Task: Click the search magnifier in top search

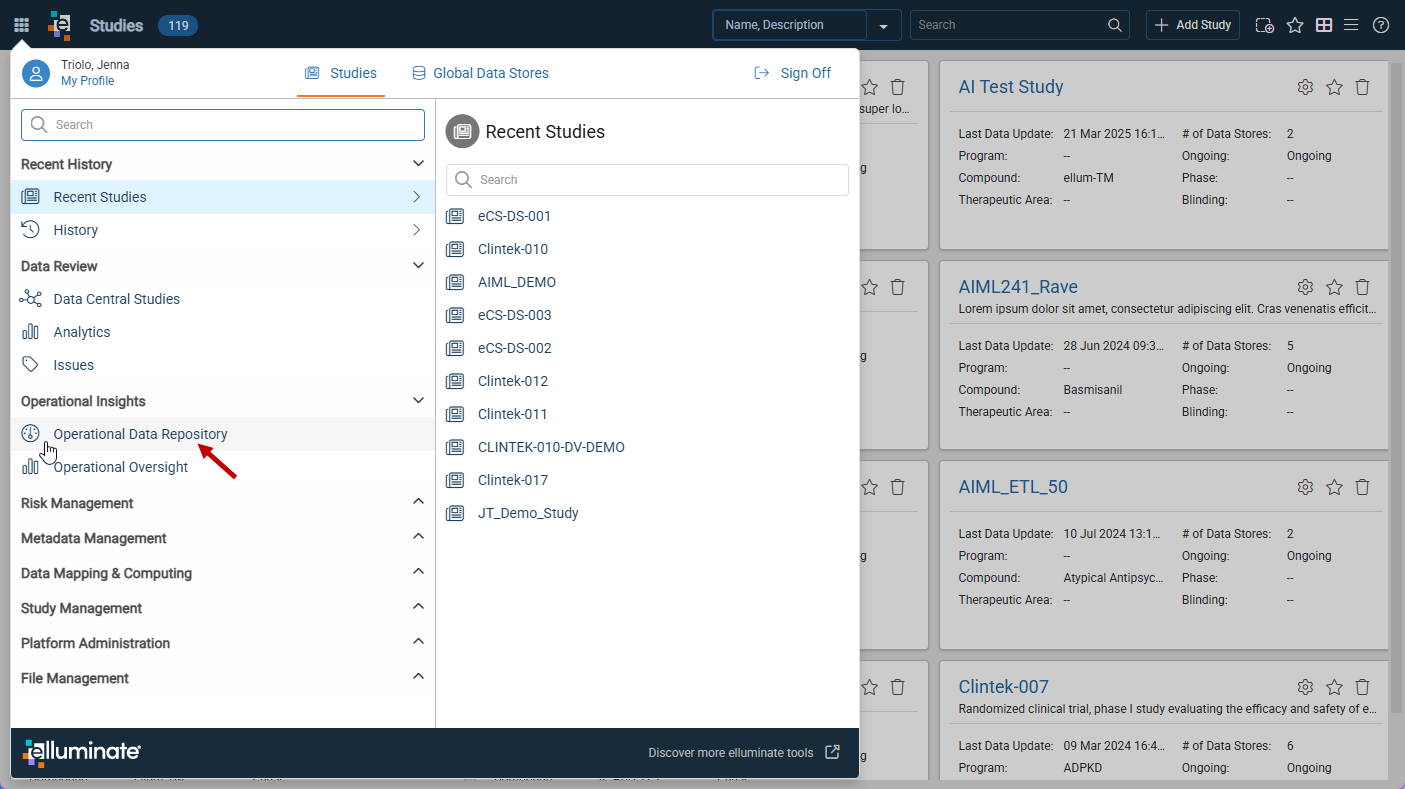Action: coord(1115,25)
